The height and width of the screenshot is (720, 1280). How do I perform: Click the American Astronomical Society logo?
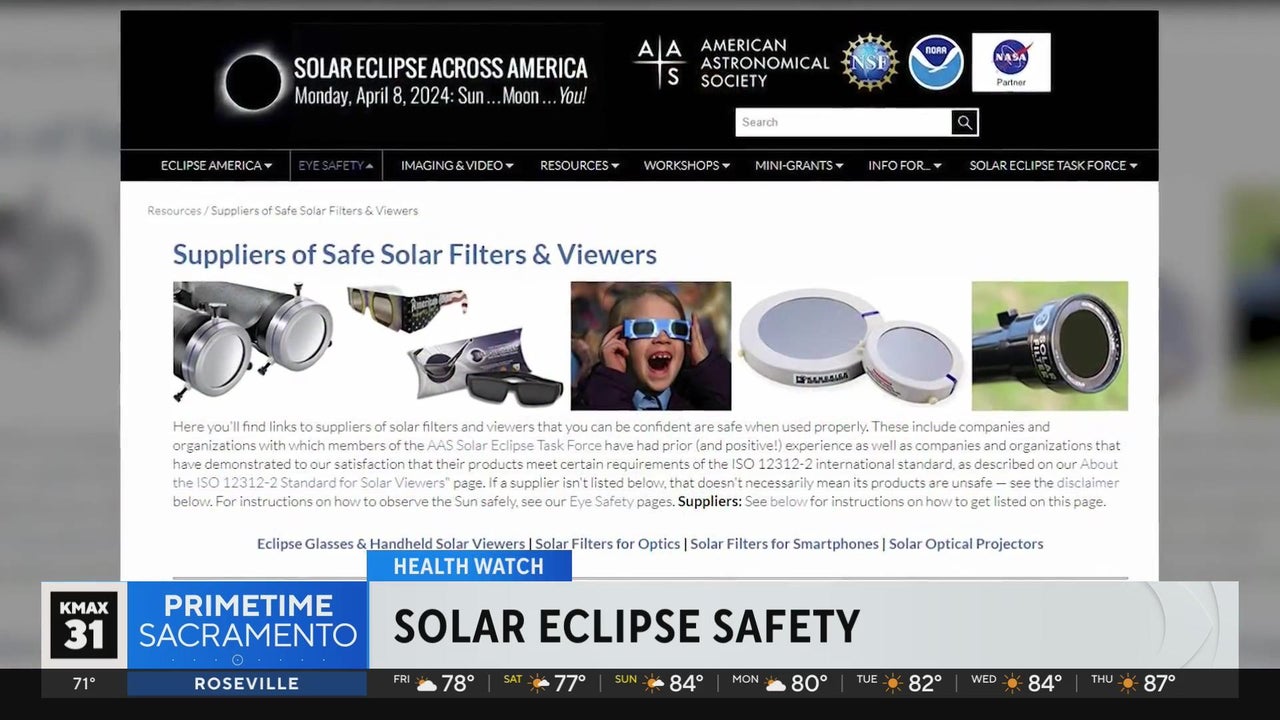tap(732, 63)
